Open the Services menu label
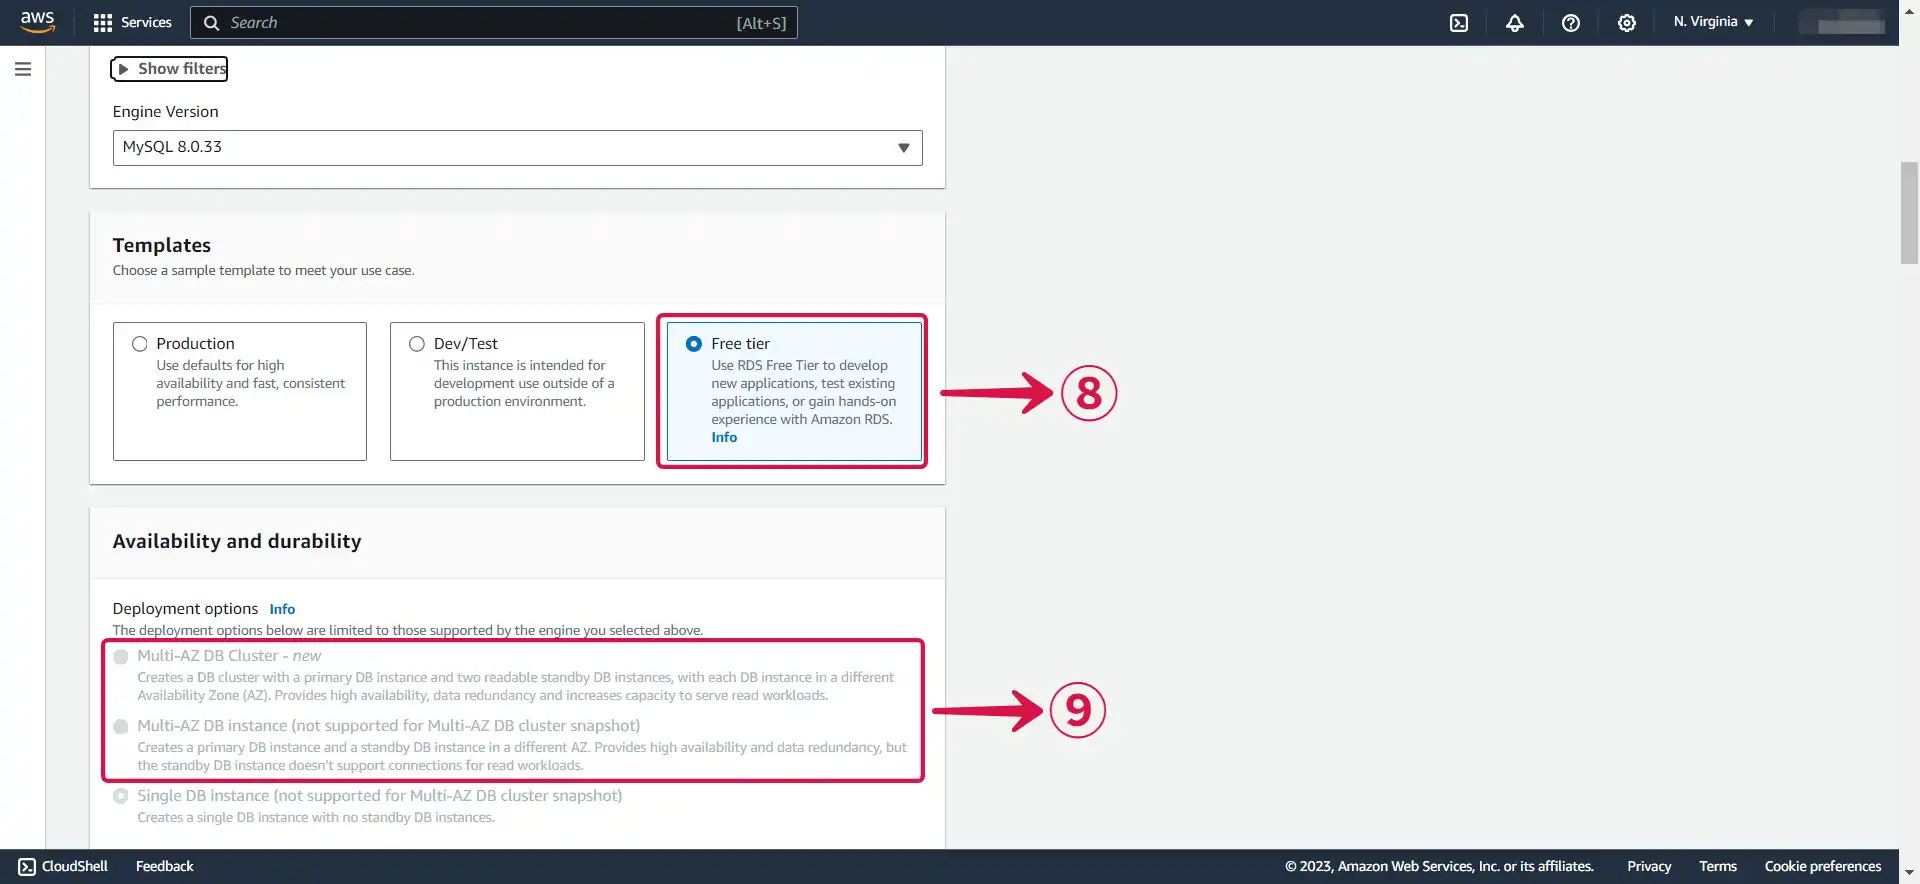 tap(146, 22)
